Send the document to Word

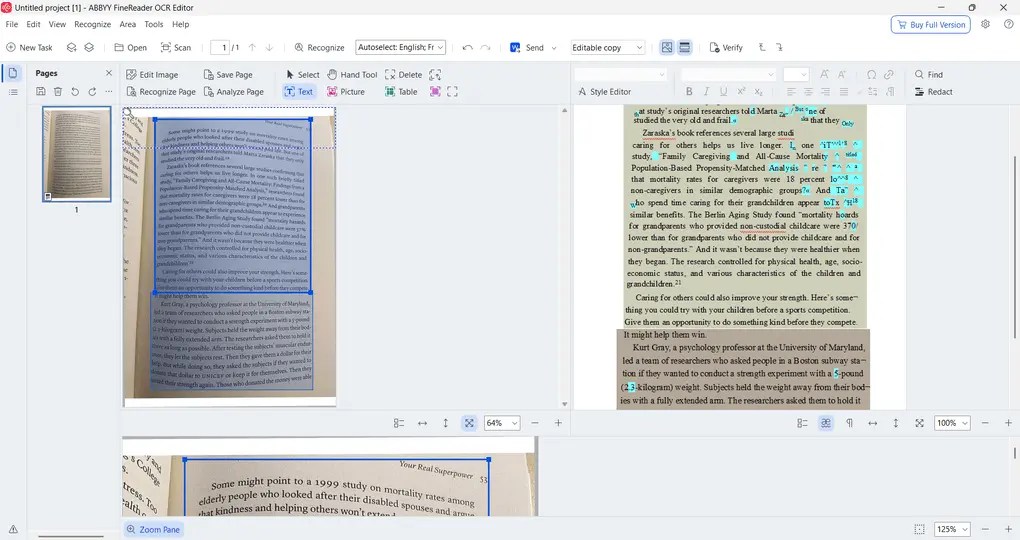[x=527, y=47]
